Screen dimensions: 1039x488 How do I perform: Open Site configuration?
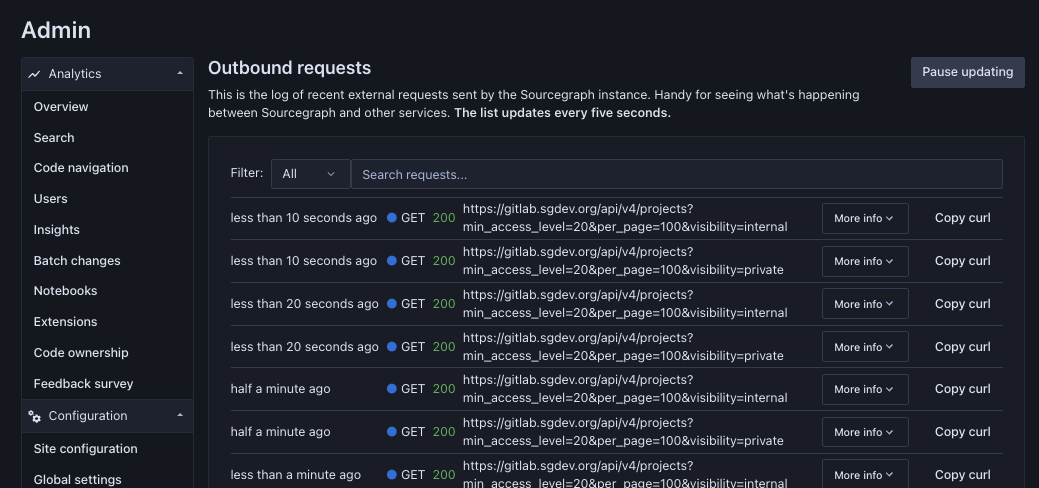click(85, 449)
